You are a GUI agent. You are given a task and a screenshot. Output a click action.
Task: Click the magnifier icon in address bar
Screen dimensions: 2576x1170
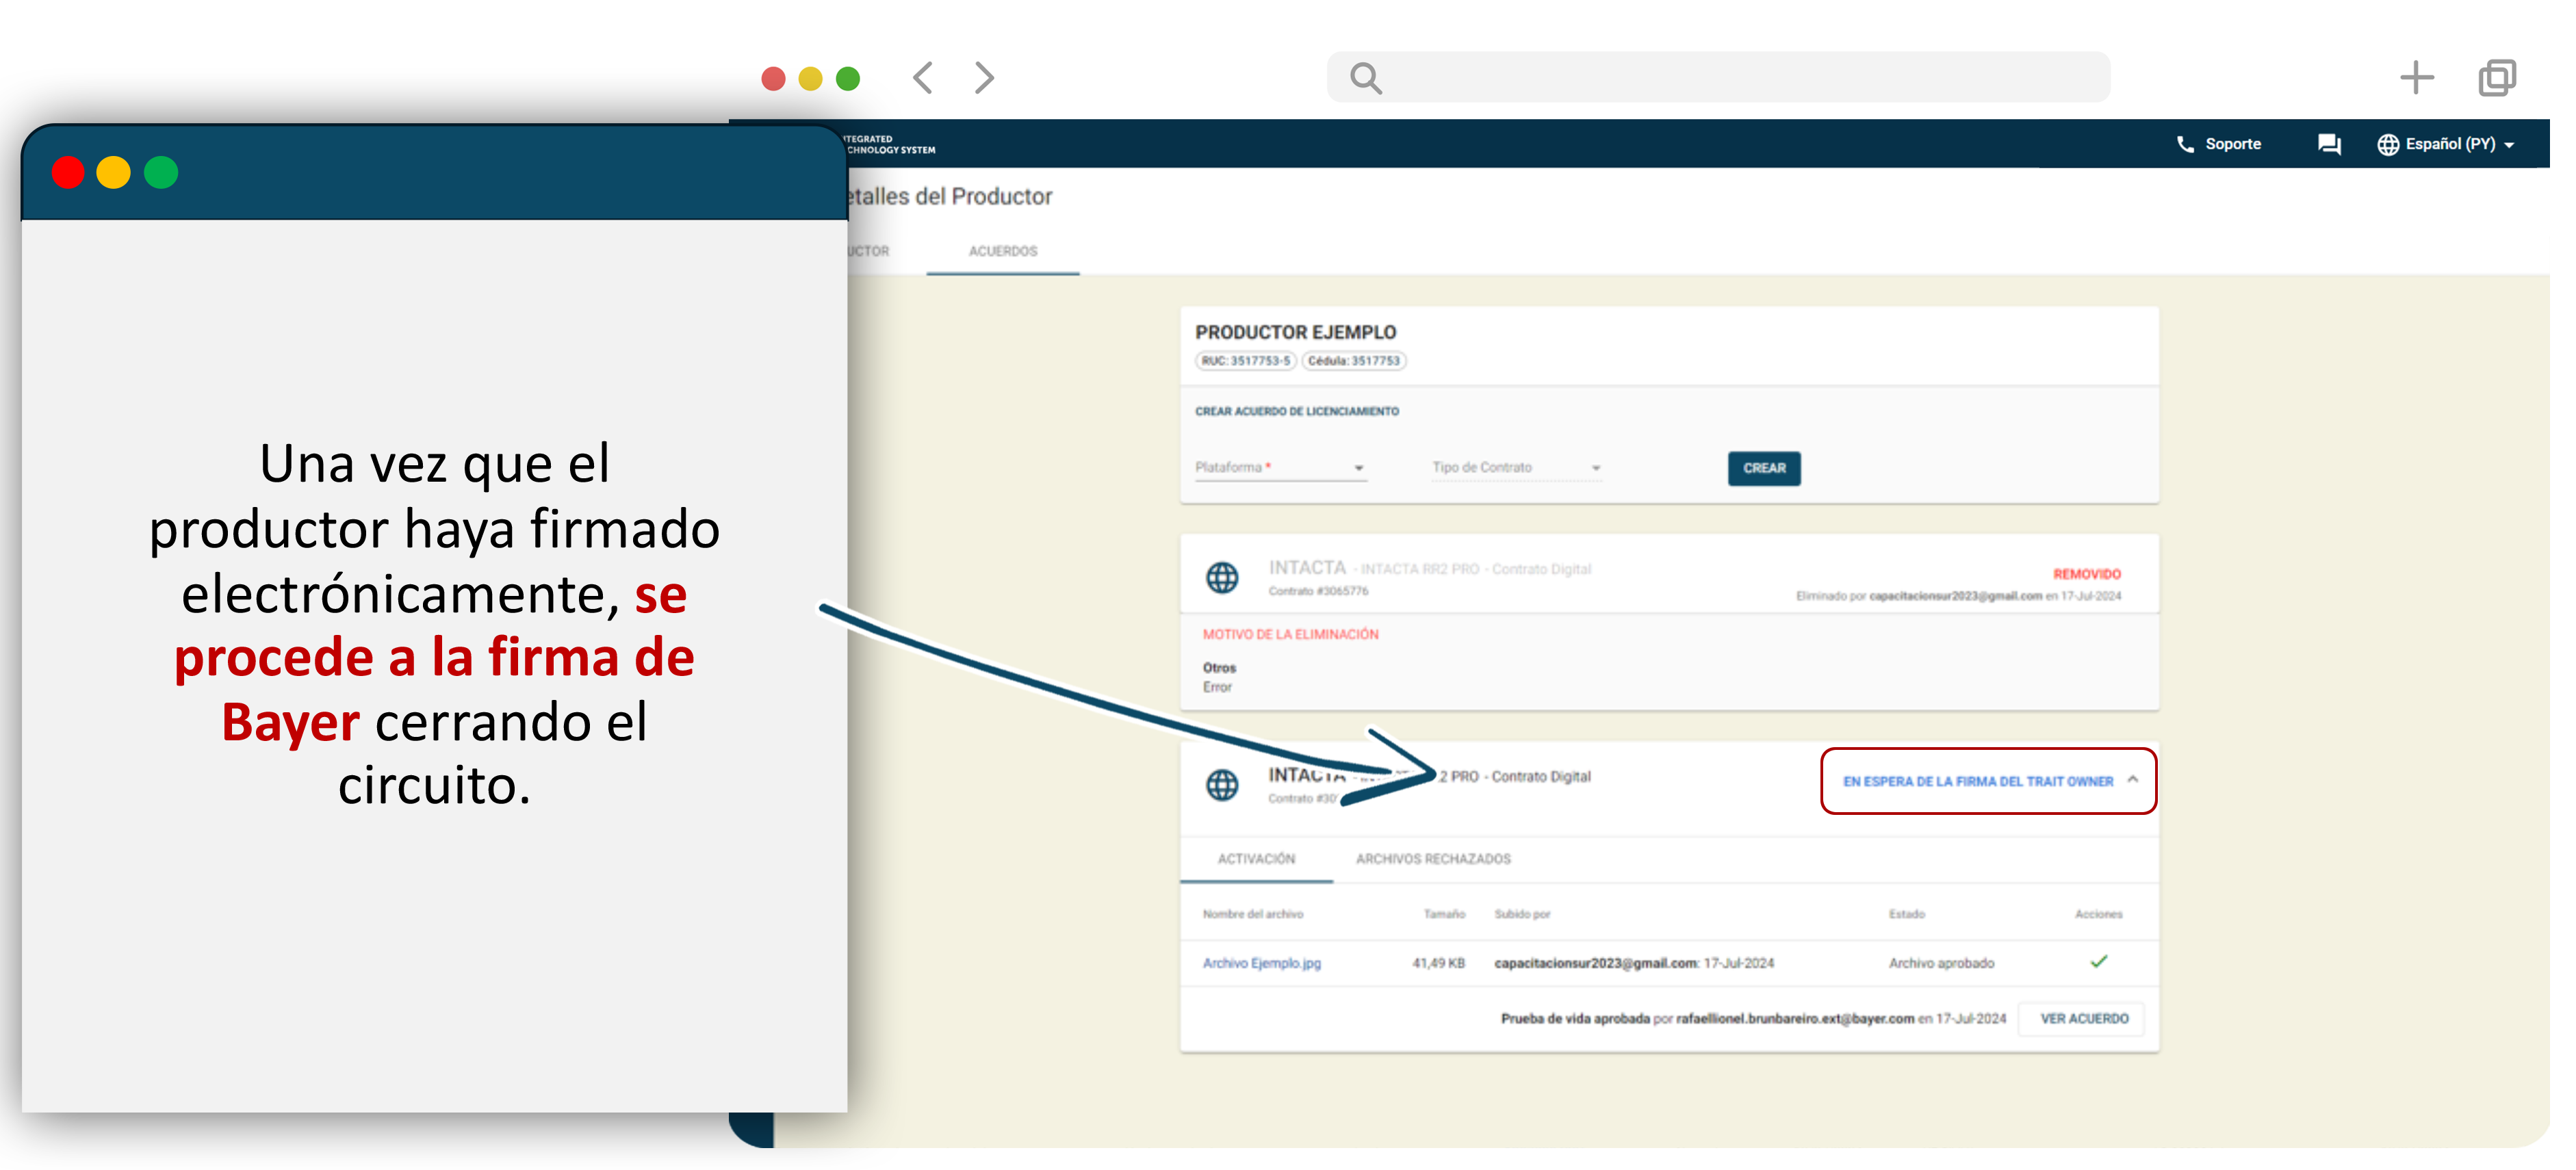coord(1365,78)
